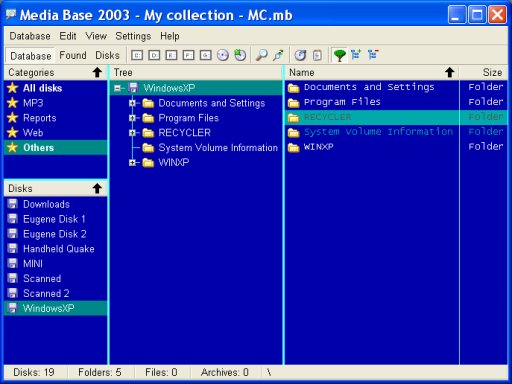Select WINXP row in file list
The image size is (512, 384).
[x=396, y=147]
